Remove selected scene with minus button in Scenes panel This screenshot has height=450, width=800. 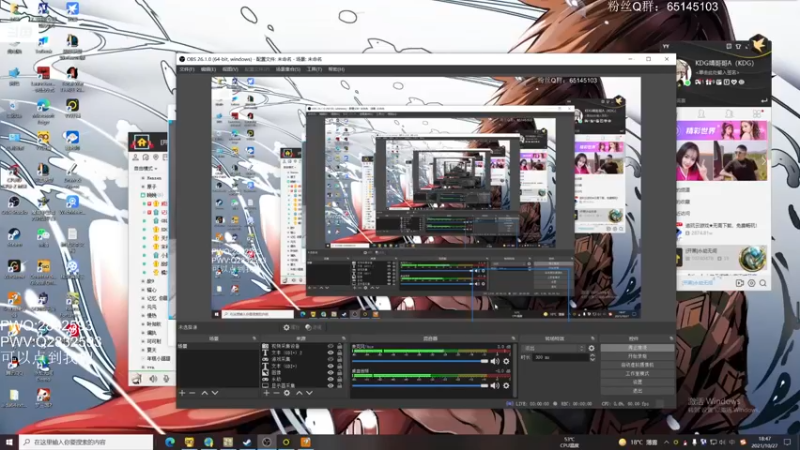click(x=192, y=393)
